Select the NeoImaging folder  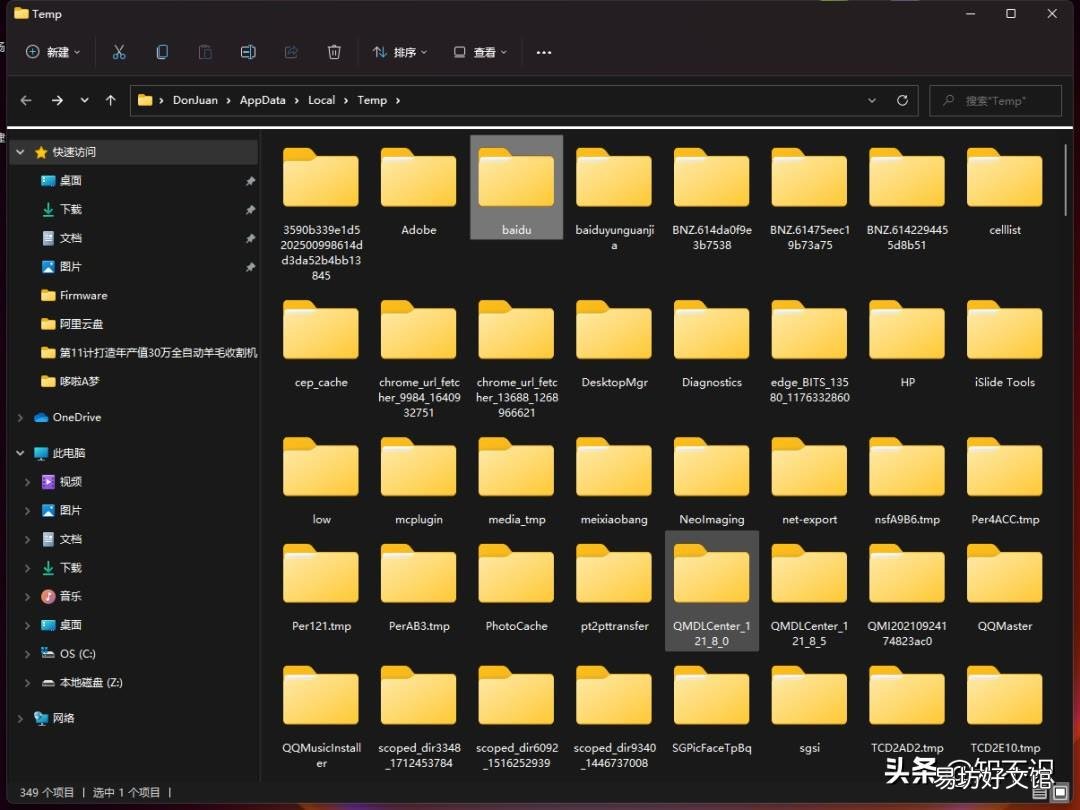point(712,481)
